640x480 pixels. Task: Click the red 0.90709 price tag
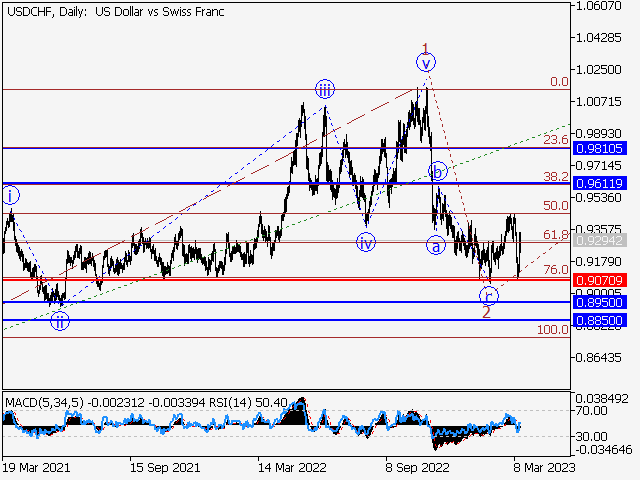click(x=600, y=280)
